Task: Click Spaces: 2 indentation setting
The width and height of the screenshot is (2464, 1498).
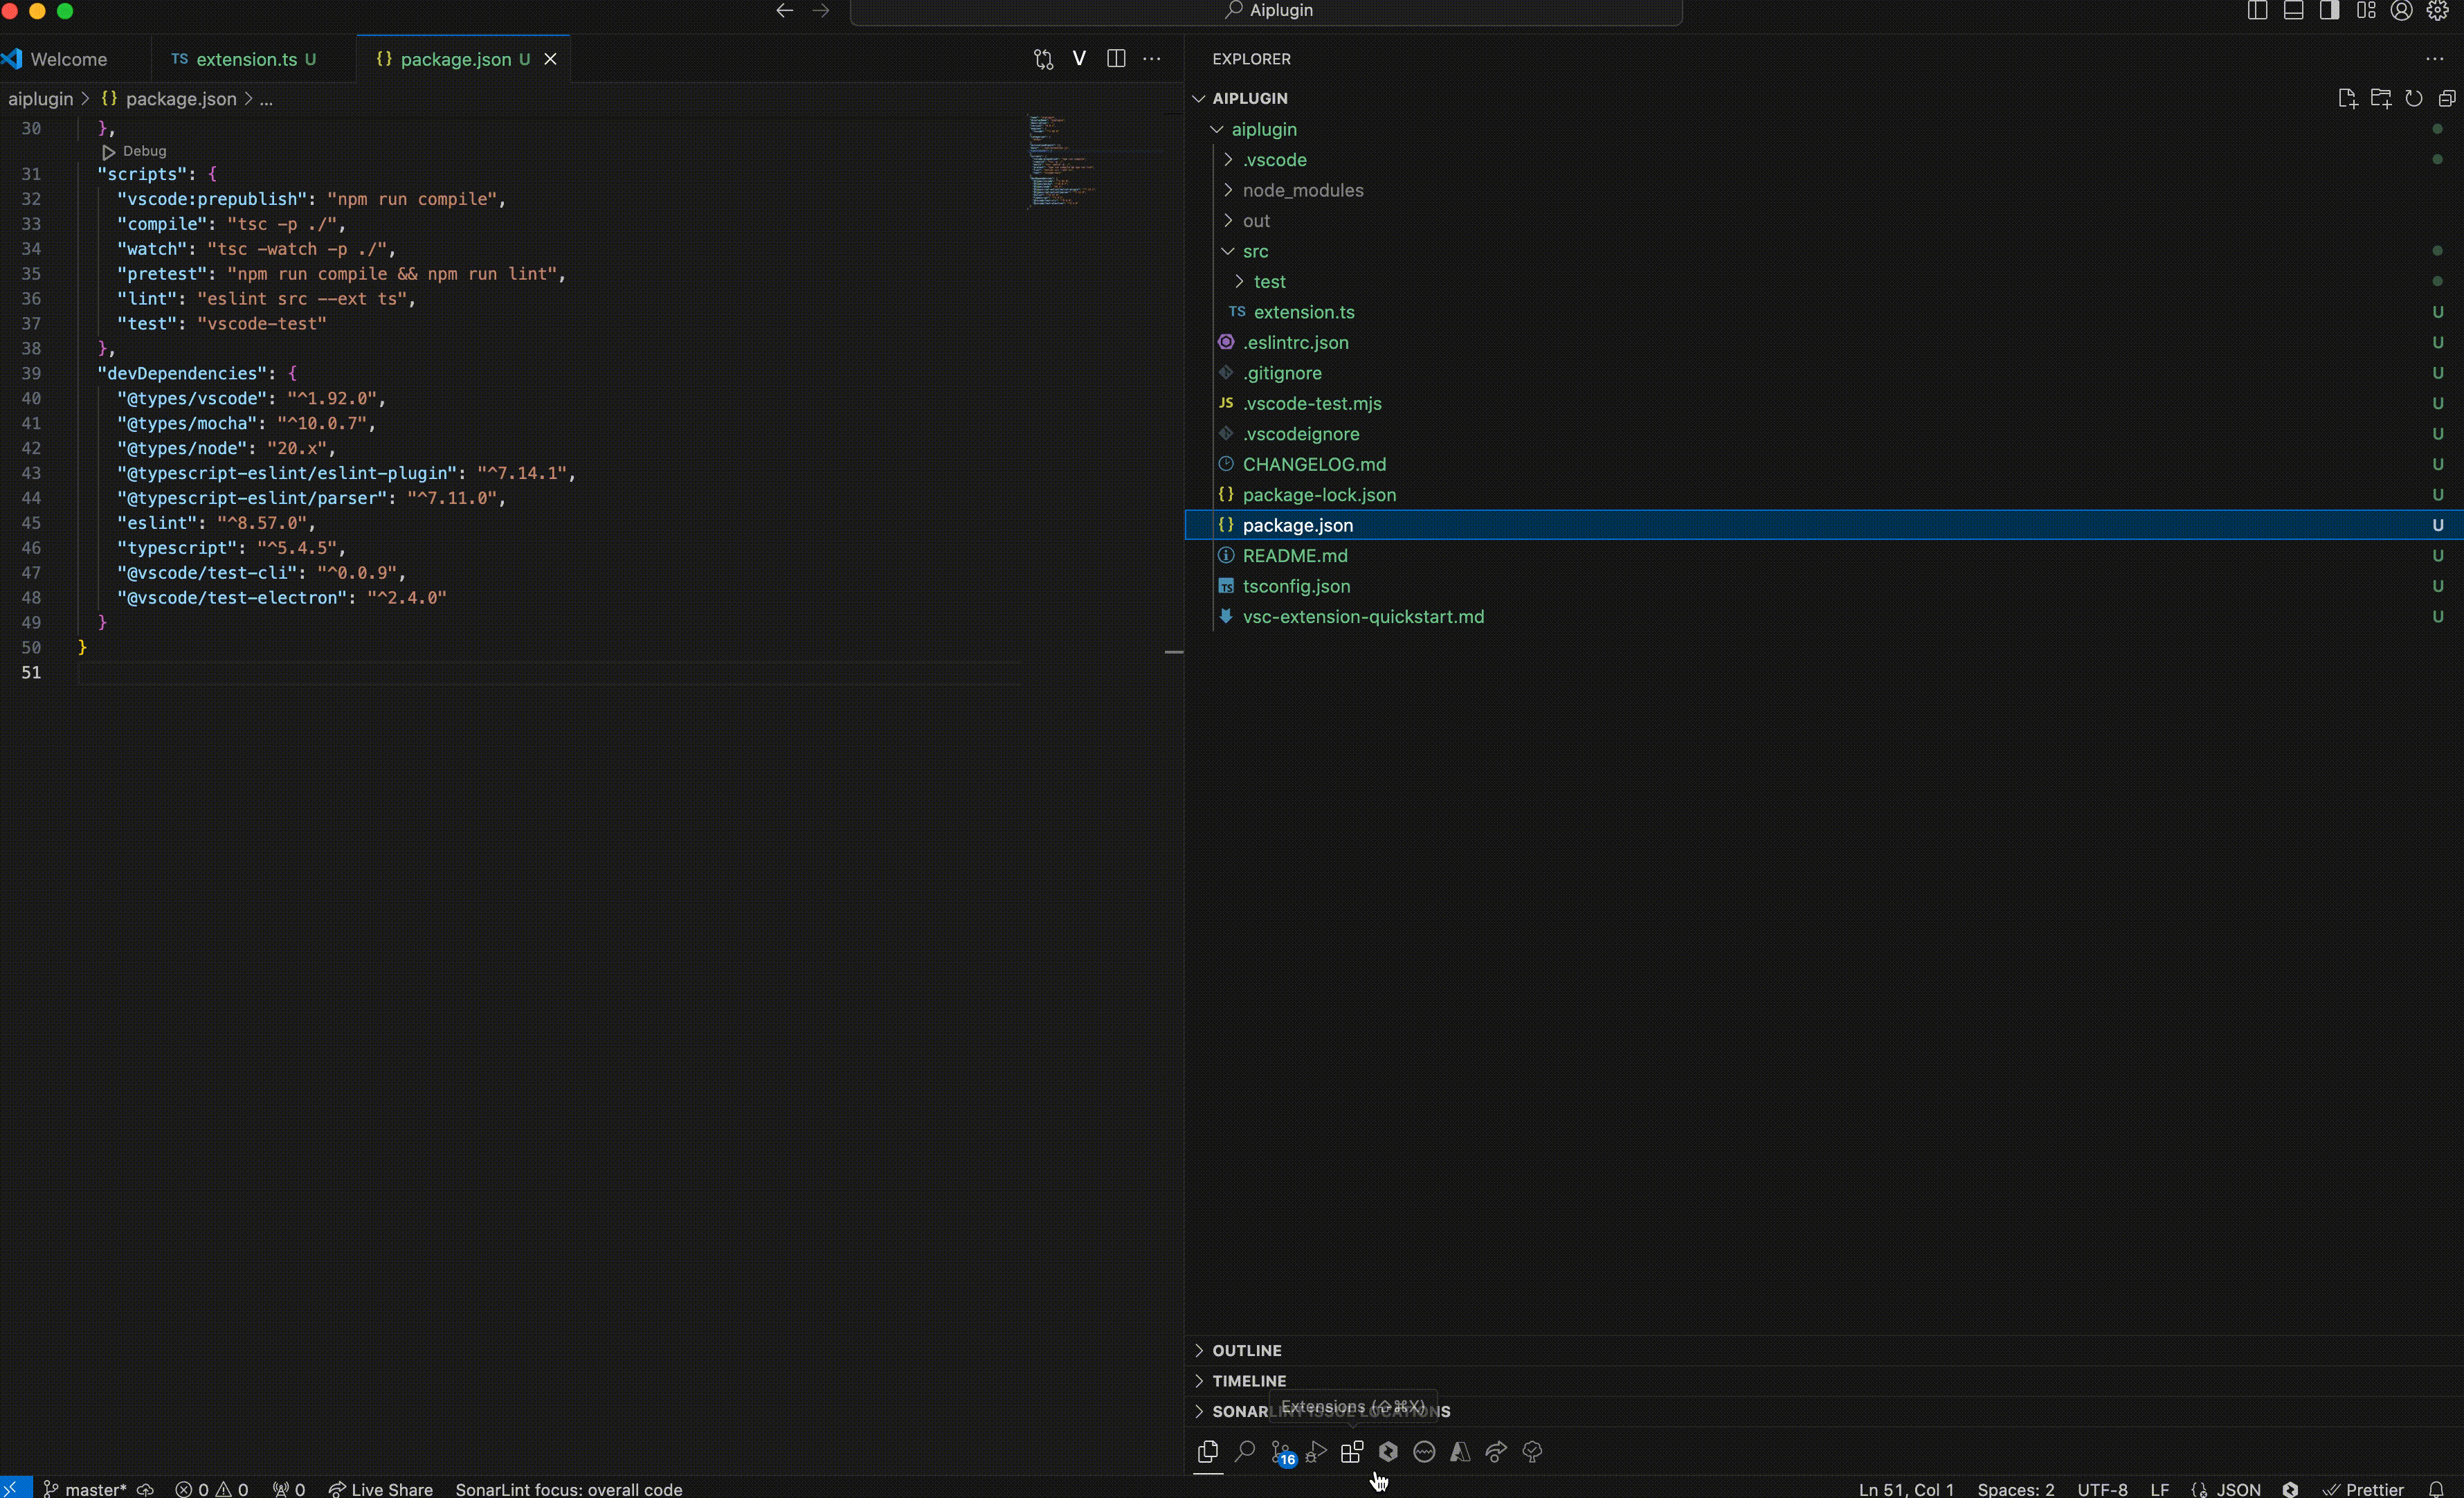Action: point(2015,1489)
